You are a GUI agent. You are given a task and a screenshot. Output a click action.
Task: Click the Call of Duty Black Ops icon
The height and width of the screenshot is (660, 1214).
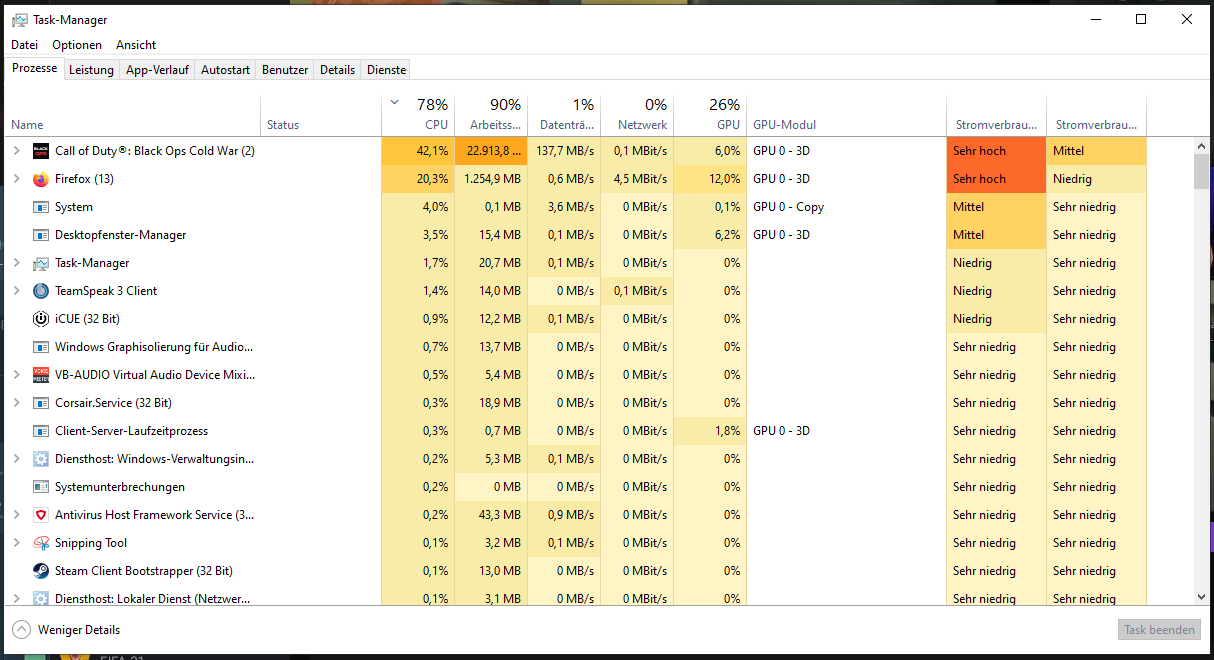(x=41, y=151)
